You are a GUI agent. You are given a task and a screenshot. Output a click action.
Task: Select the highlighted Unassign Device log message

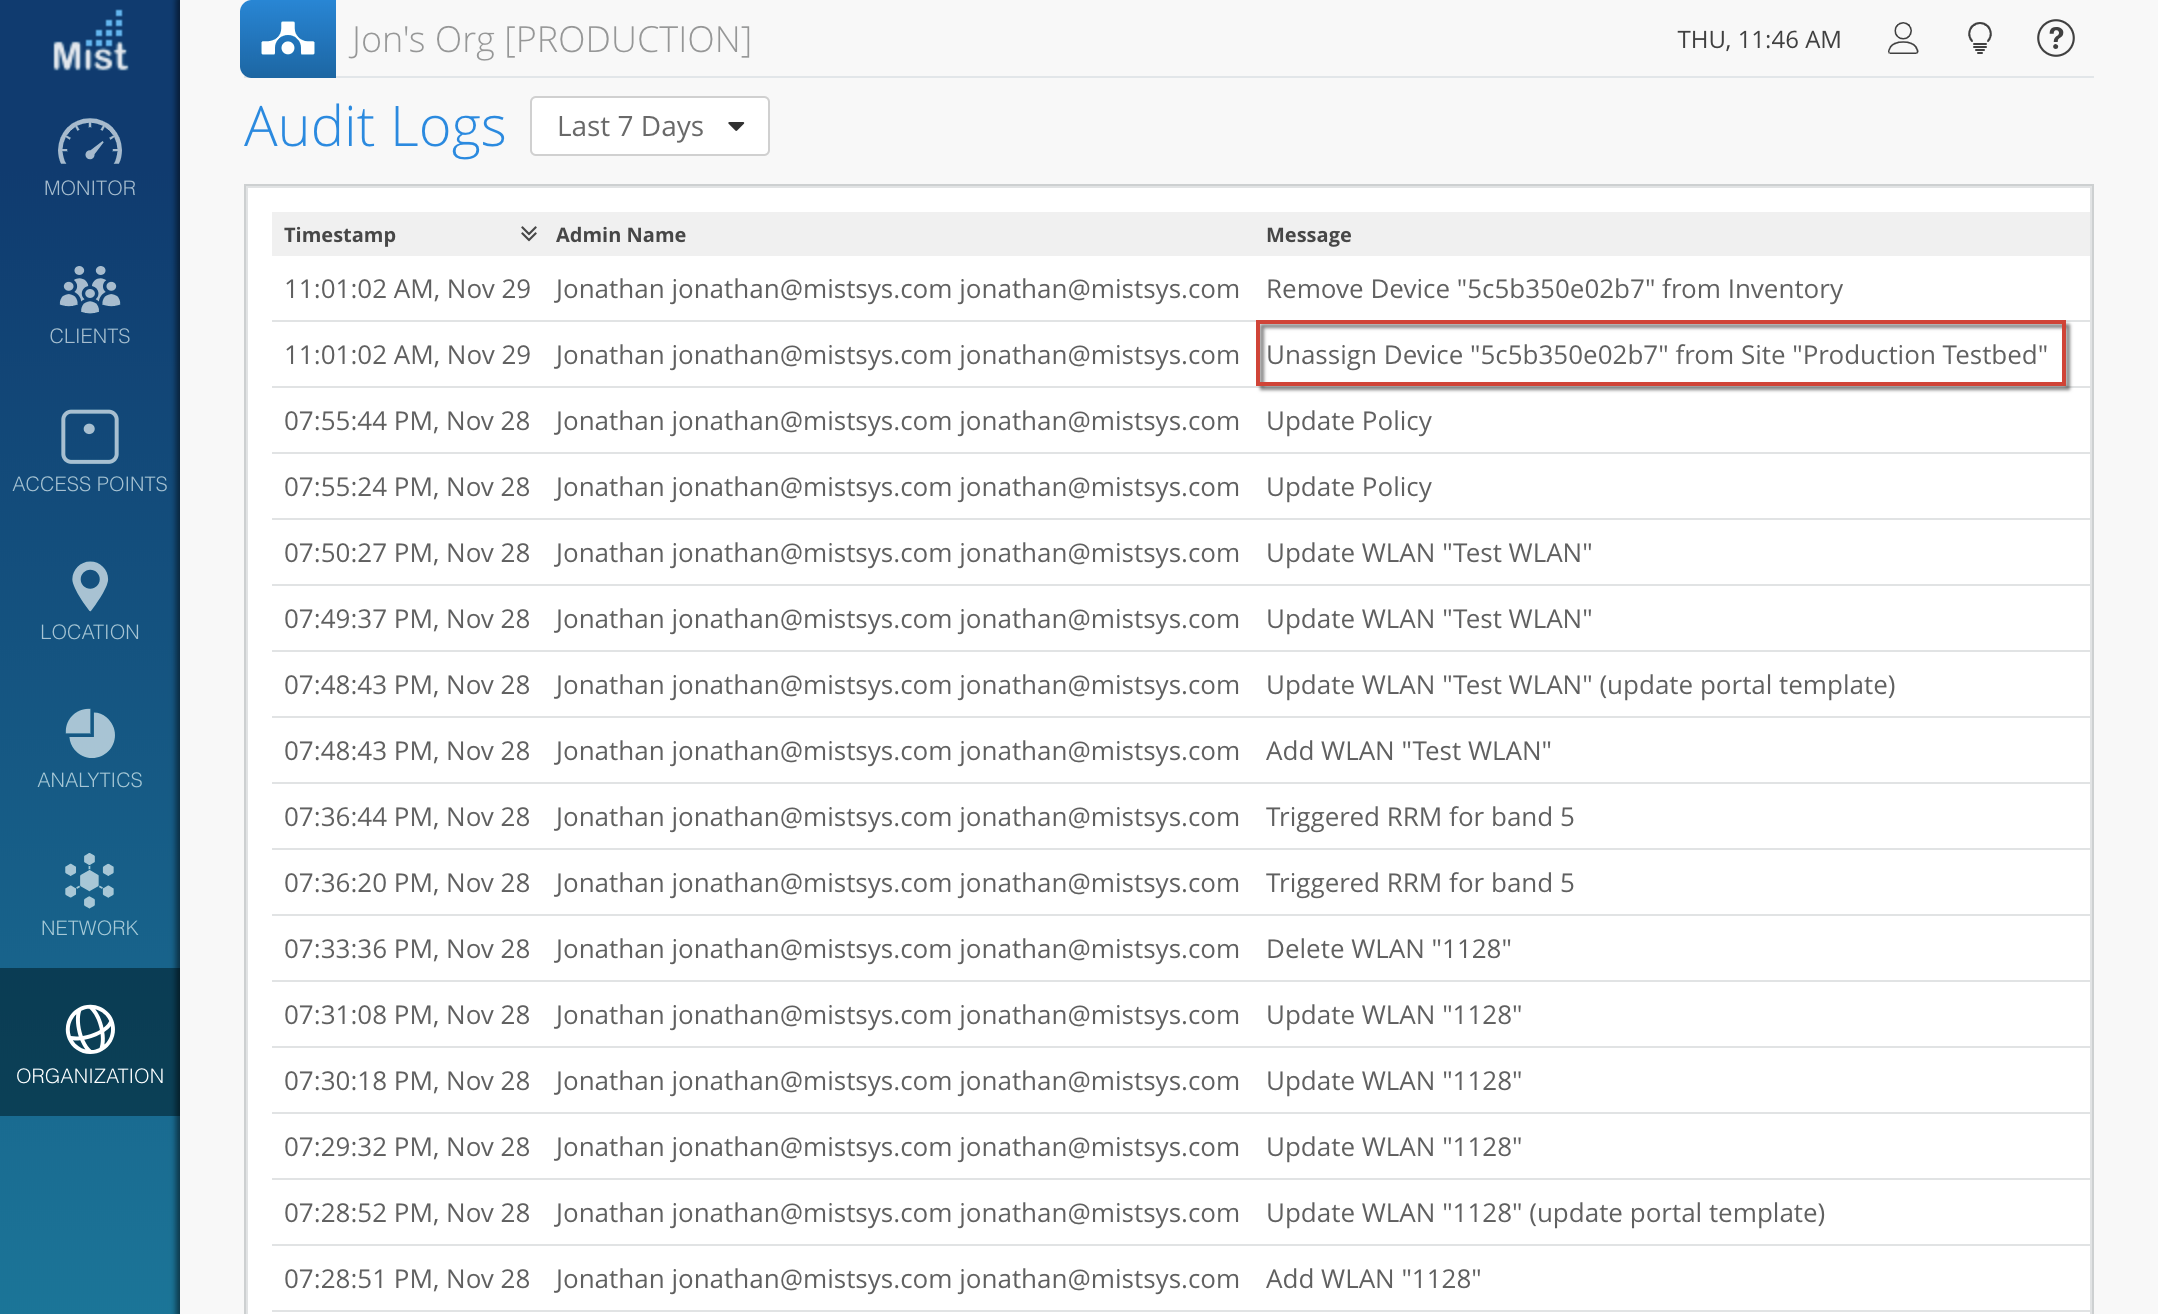click(x=1656, y=355)
